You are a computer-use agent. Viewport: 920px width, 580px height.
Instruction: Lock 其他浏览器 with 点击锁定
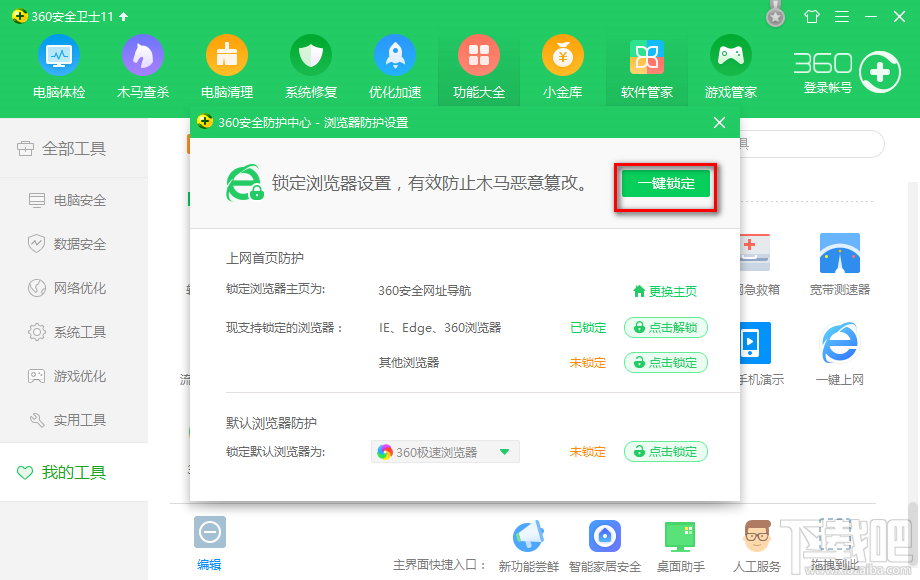tap(666, 362)
